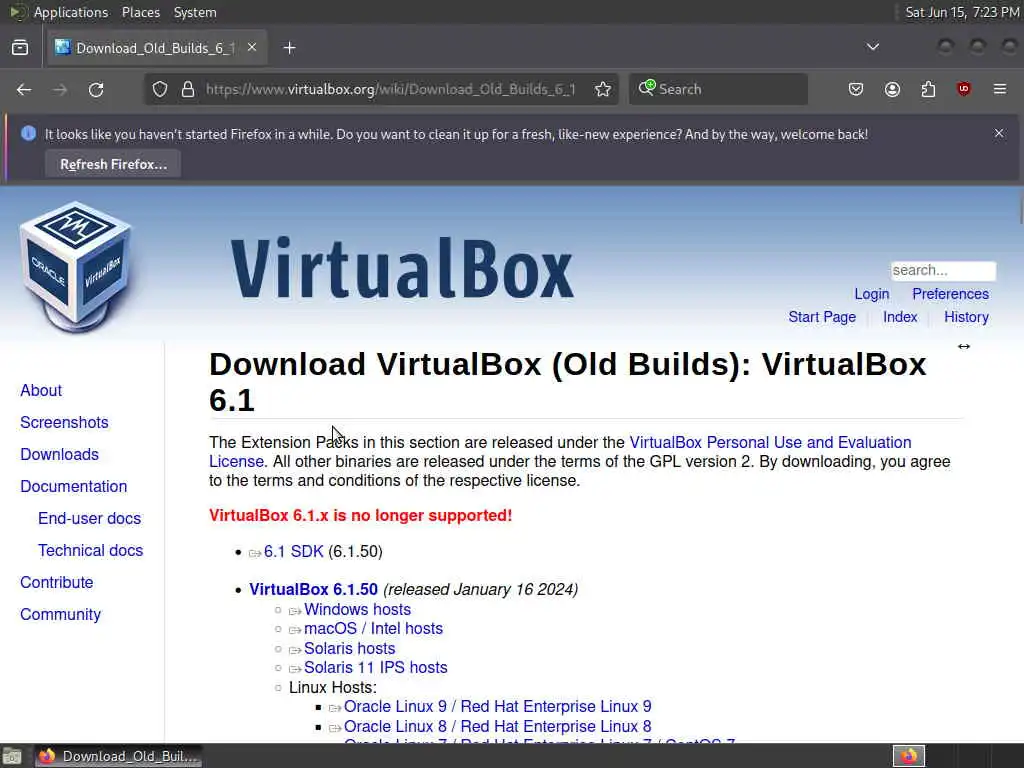Open Documentation in the sidebar
1024x768 pixels.
pos(74,487)
